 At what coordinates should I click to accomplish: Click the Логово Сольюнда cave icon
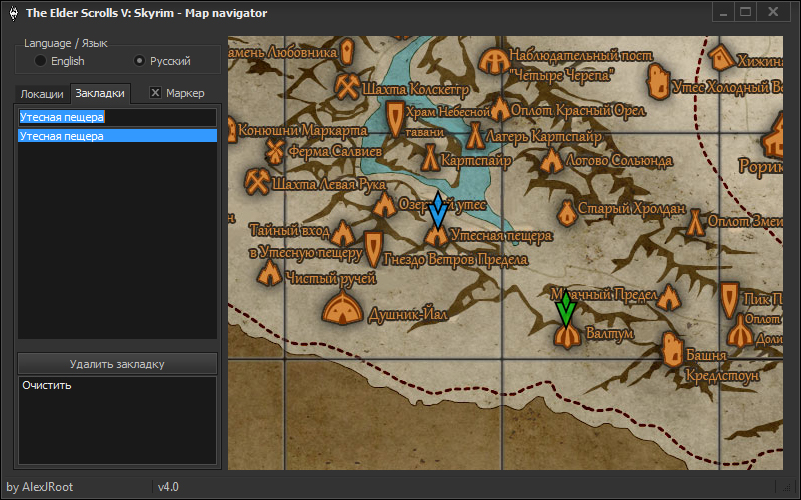[x=551, y=160]
